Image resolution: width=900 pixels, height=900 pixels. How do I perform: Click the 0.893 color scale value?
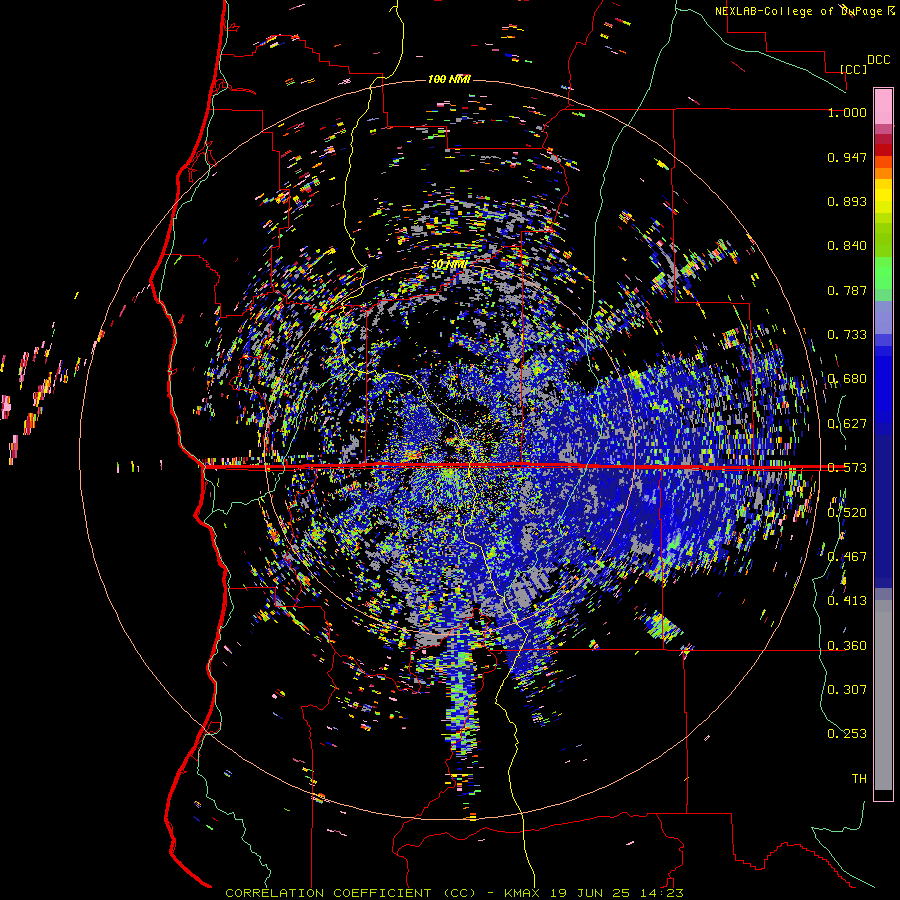[847, 201]
